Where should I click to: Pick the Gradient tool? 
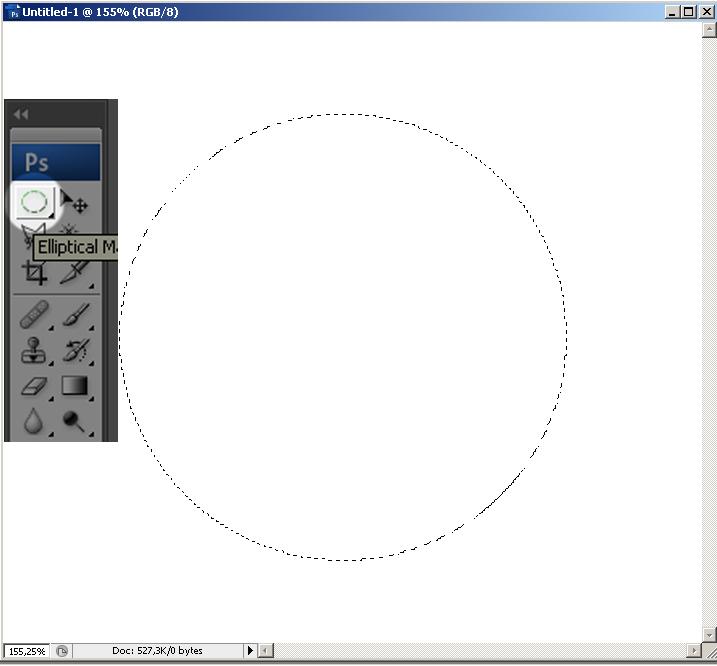point(75,386)
